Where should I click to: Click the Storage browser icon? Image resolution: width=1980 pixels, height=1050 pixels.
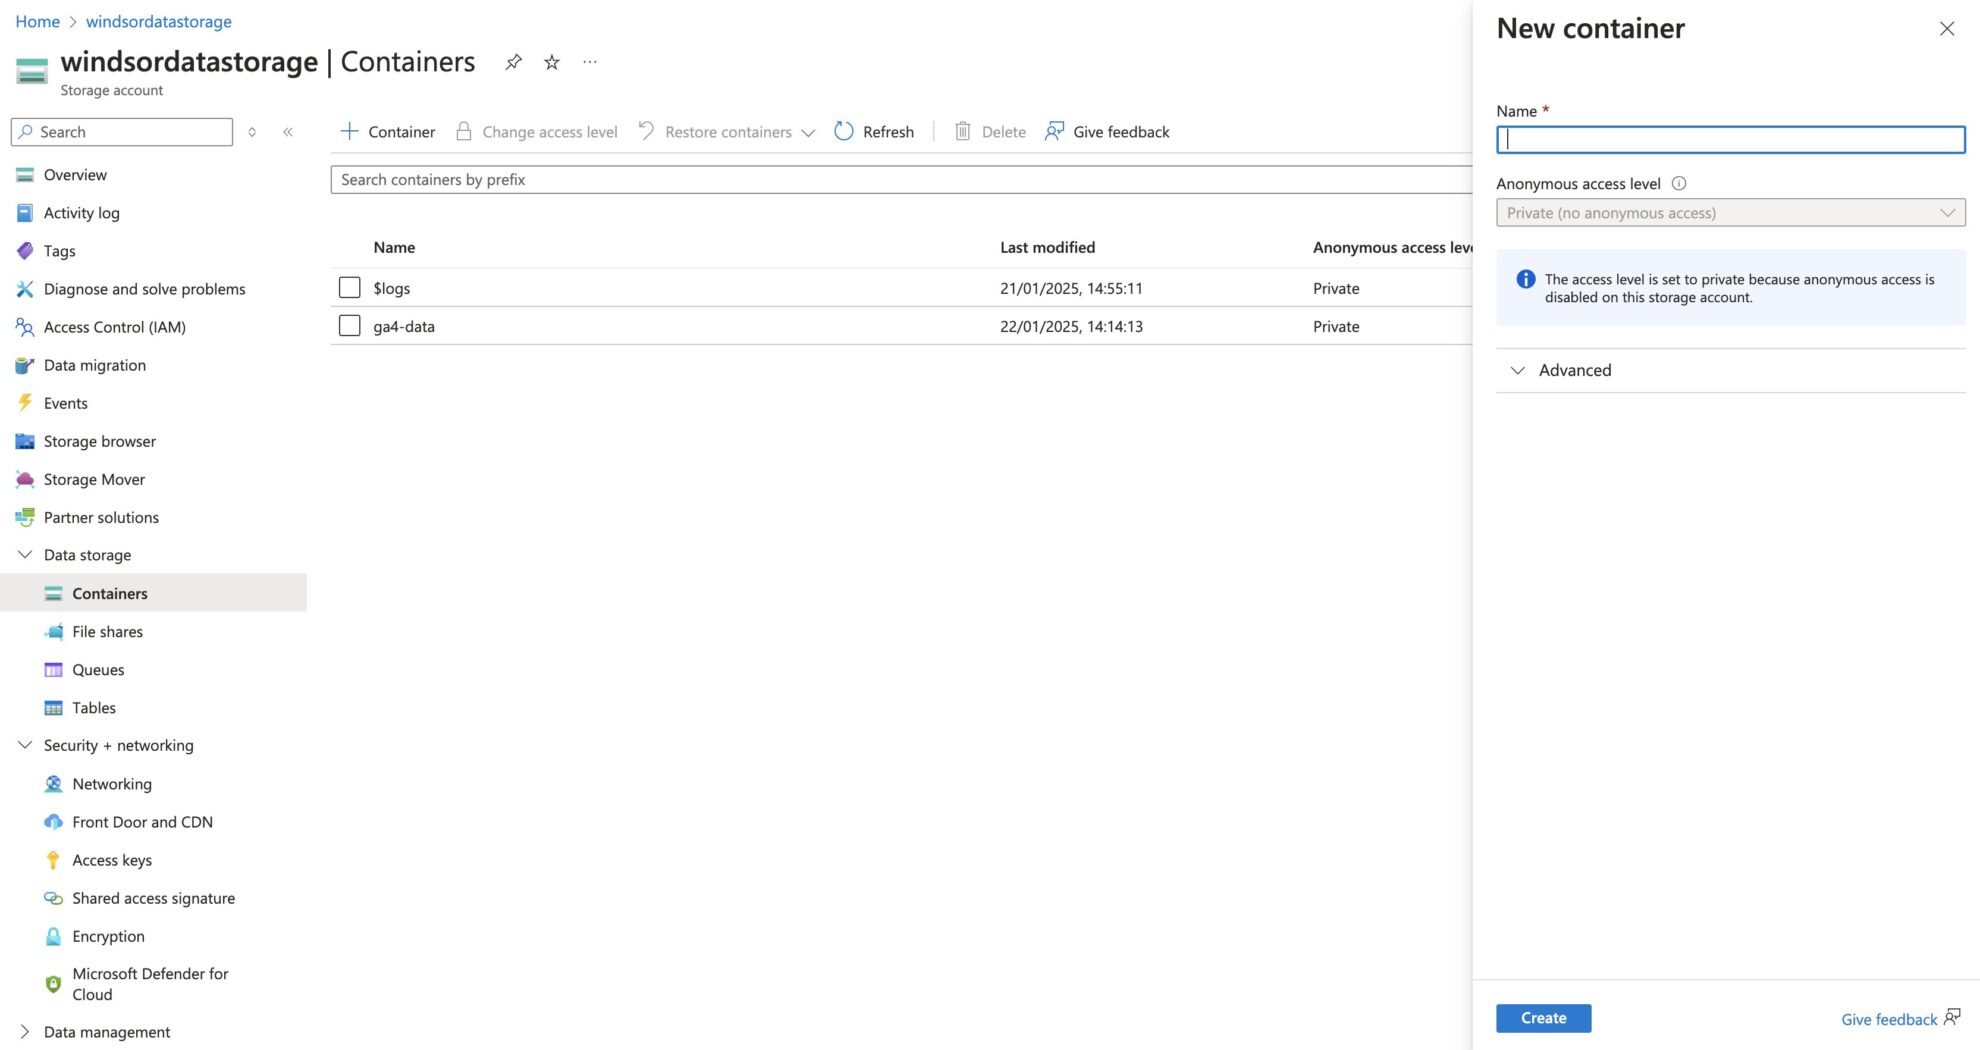coord(25,441)
